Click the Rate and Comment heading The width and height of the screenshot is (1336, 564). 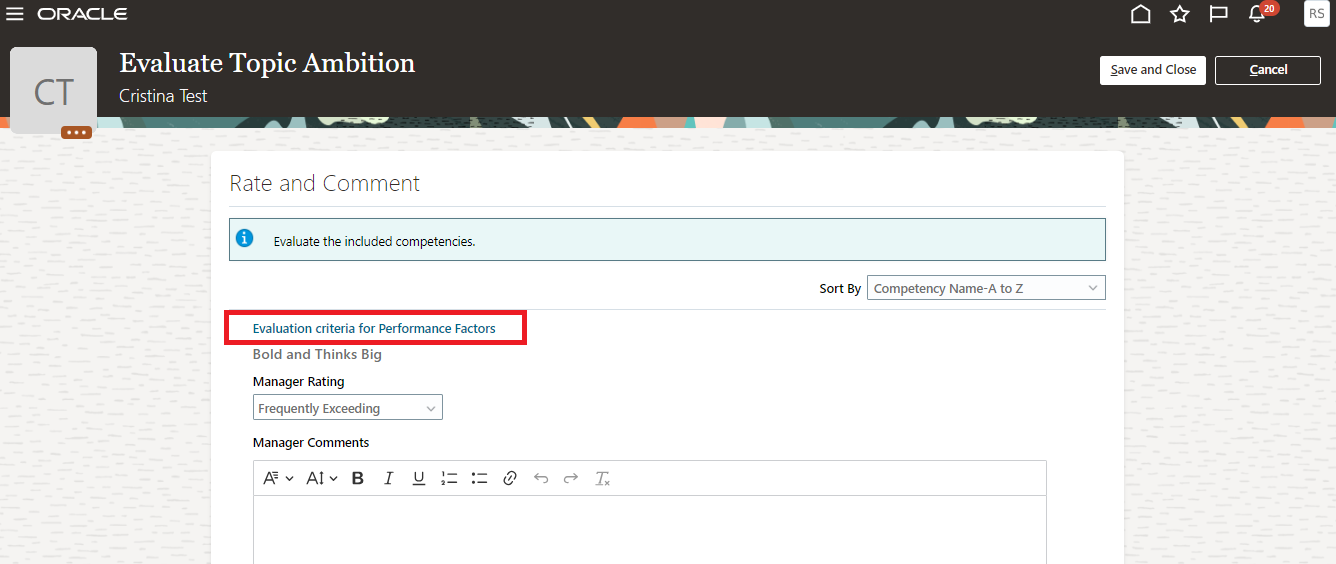(325, 183)
